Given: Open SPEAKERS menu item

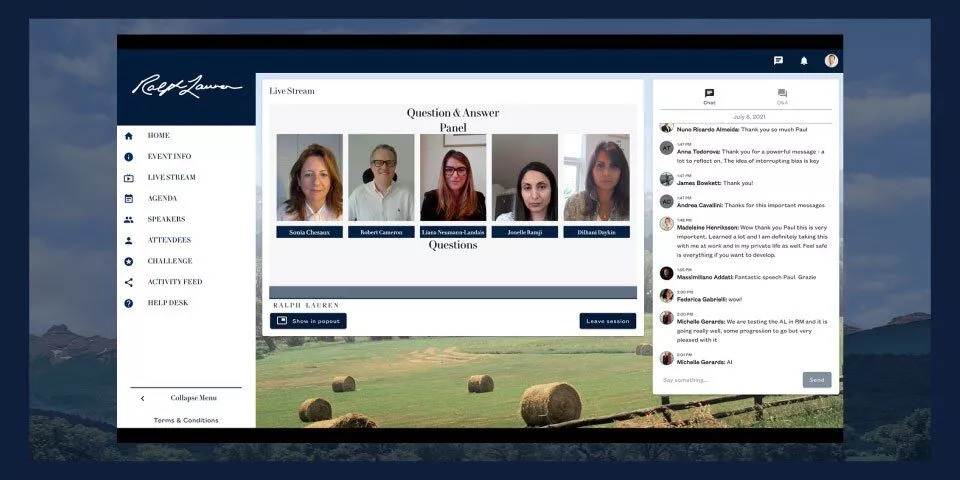Looking at the screenshot, I should 166,219.
